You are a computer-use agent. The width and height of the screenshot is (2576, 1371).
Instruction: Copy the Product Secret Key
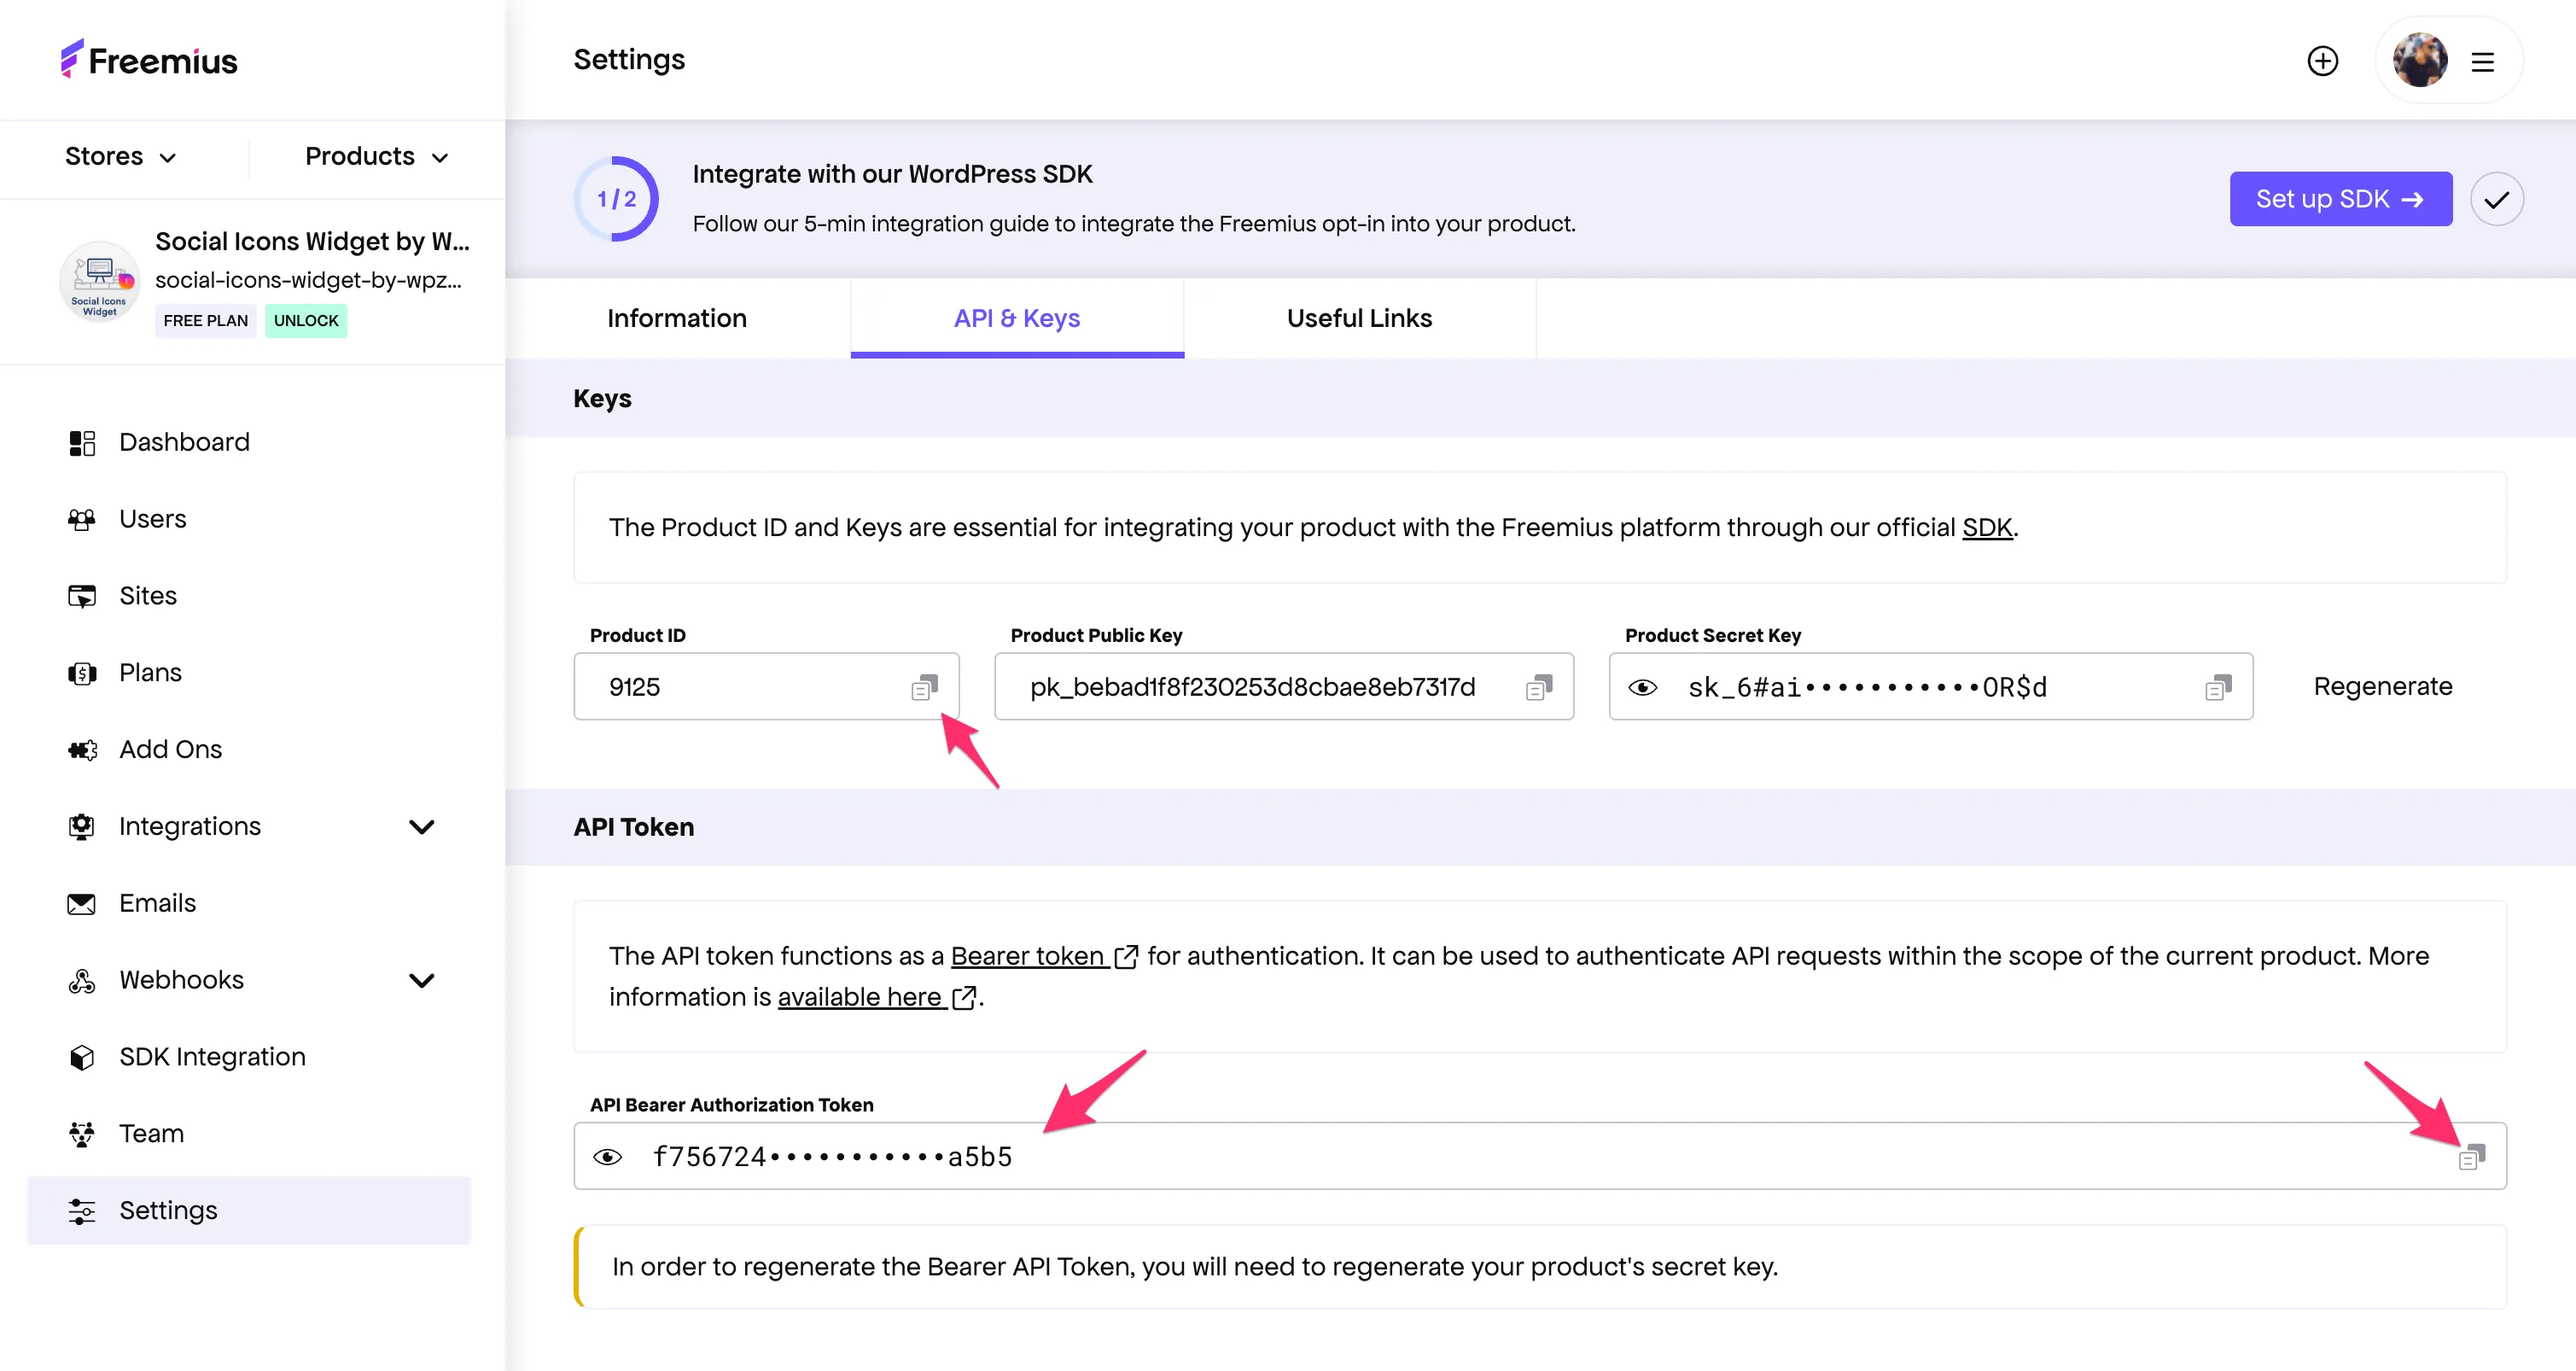2218,687
